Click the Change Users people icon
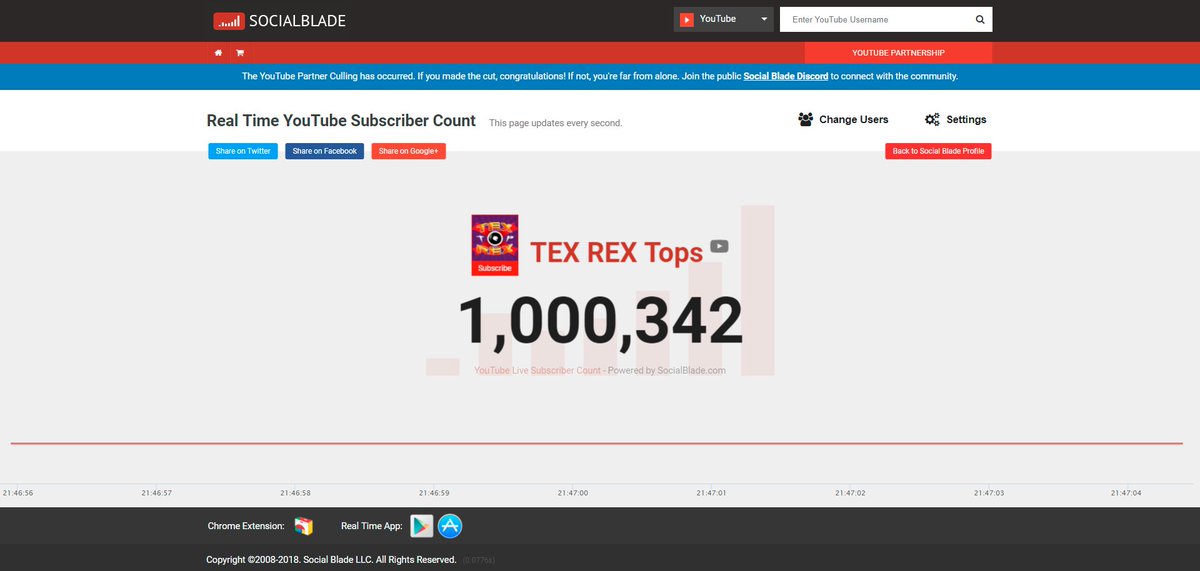The width and height of the screenshot is (1200, 571). (x=806, y=119)
